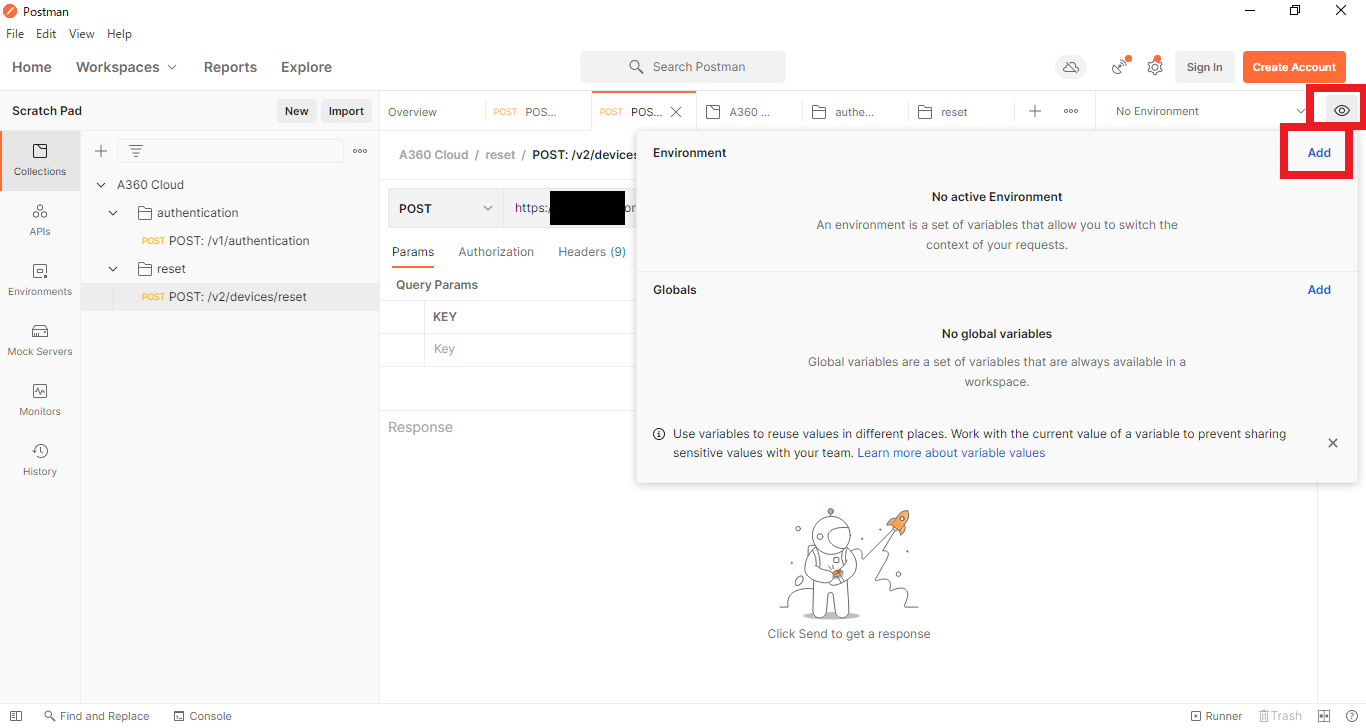Switch to the authe... folder tab
The width and height of the screenshot is (1366, 728).
coord(855,112)
